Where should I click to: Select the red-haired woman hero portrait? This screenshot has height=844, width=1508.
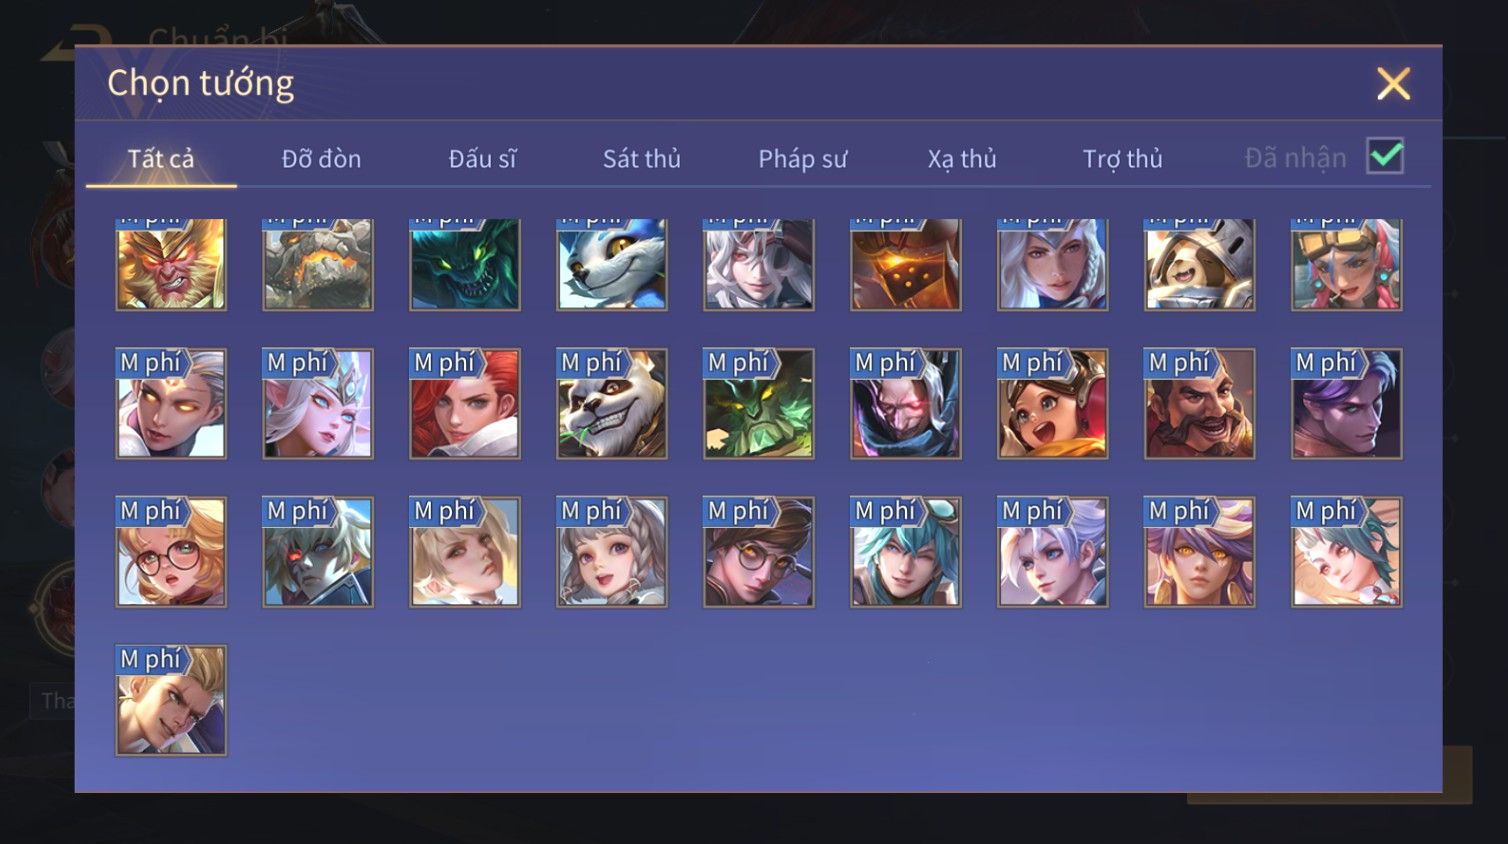point(465,404)
